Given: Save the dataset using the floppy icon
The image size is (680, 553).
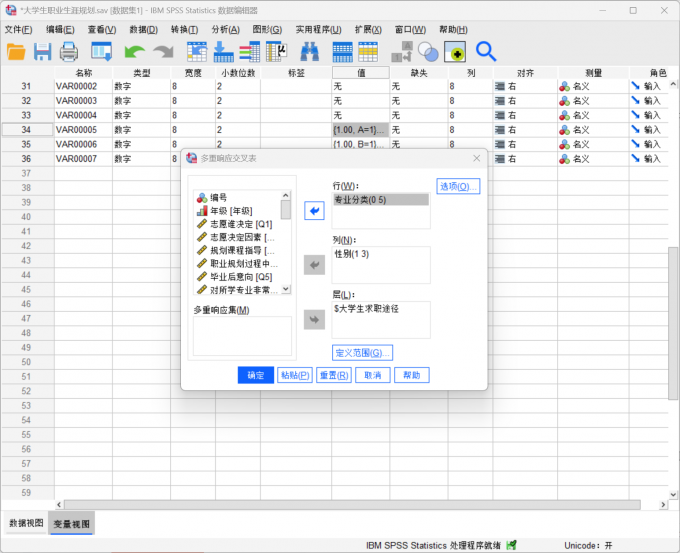Looking at the screenshot, I should (x=42, y=52).
